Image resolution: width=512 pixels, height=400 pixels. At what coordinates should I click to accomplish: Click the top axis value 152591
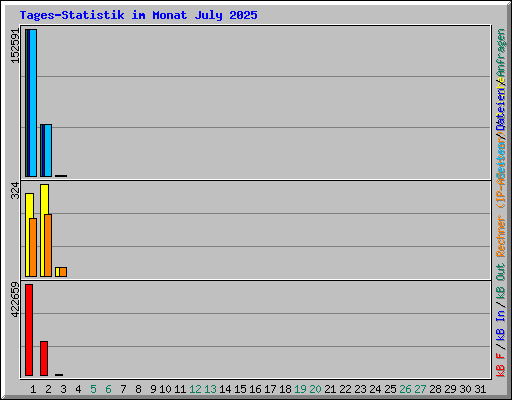15,46
